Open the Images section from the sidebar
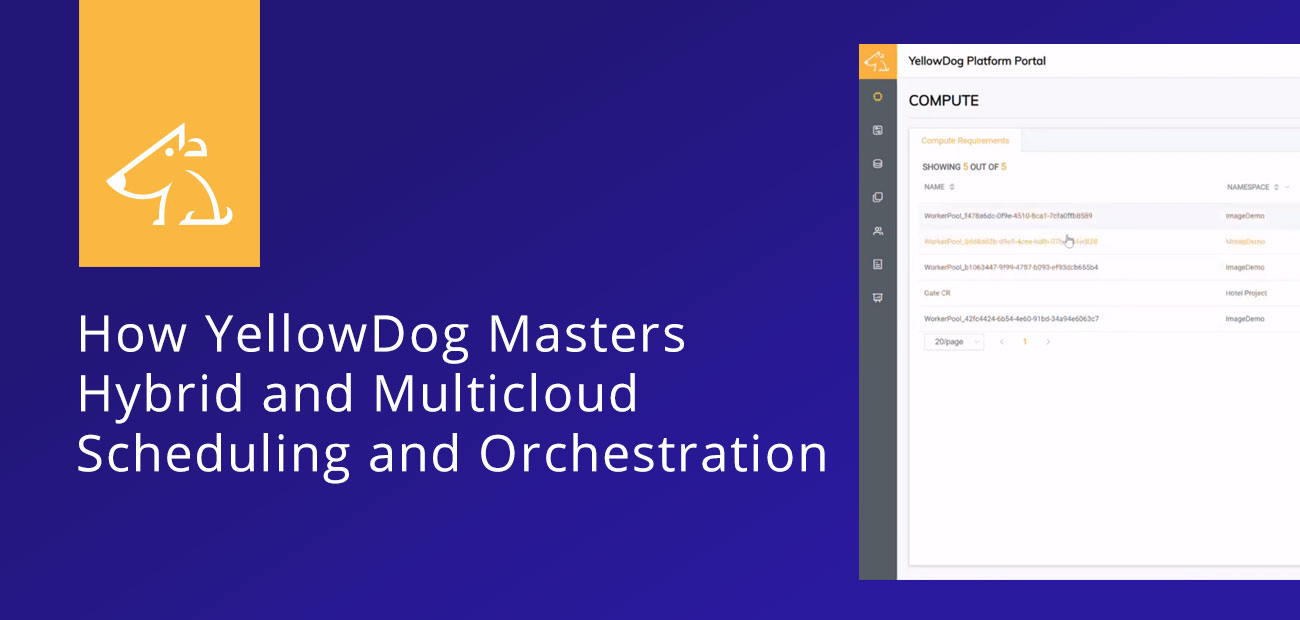This screenshot has height=620, width=1300. [x=877, y=130]
